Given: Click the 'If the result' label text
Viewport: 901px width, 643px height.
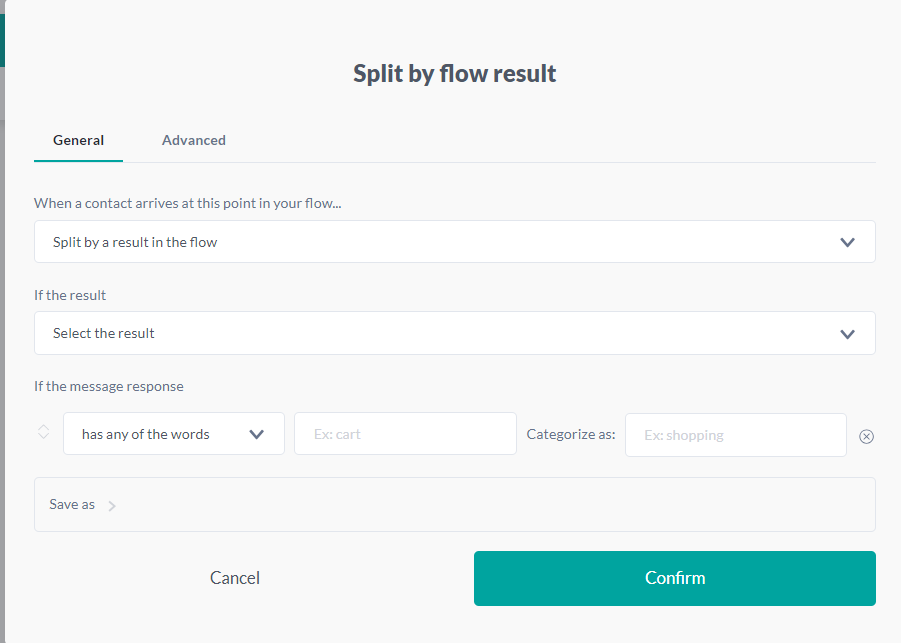Looking at the screenshot, I should tap(70, 295).
